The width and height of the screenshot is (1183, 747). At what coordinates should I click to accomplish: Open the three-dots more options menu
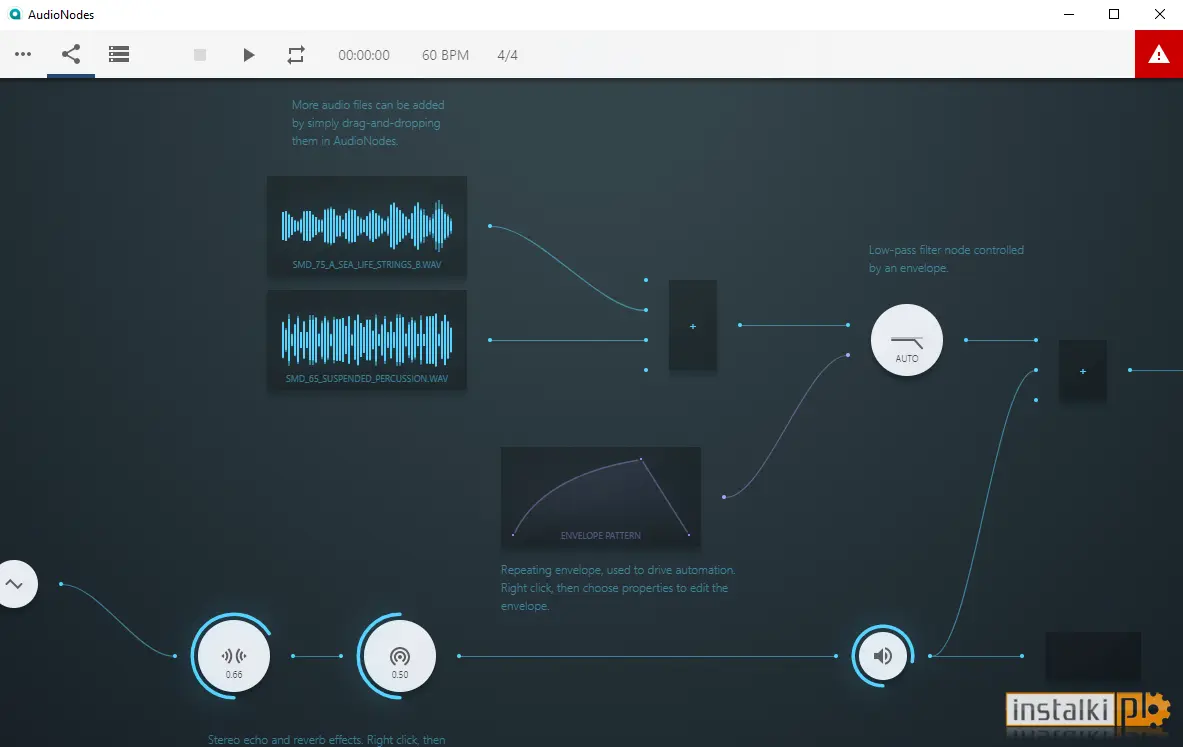pyautogui.click(x=23, y=54)
